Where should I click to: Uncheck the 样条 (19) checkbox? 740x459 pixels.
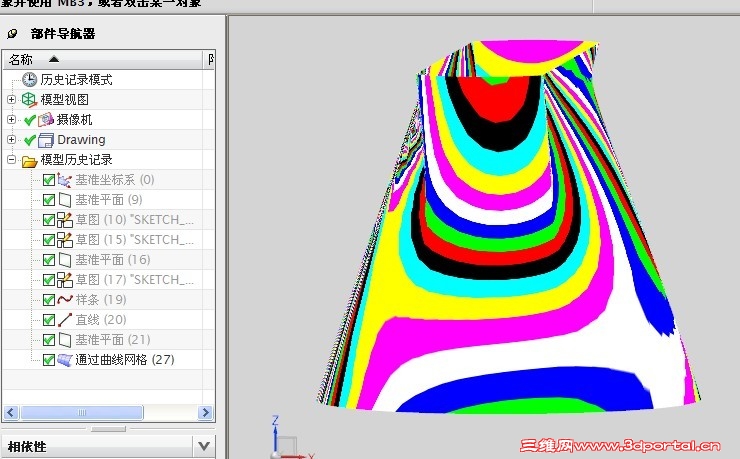click(x=49, y=300)
